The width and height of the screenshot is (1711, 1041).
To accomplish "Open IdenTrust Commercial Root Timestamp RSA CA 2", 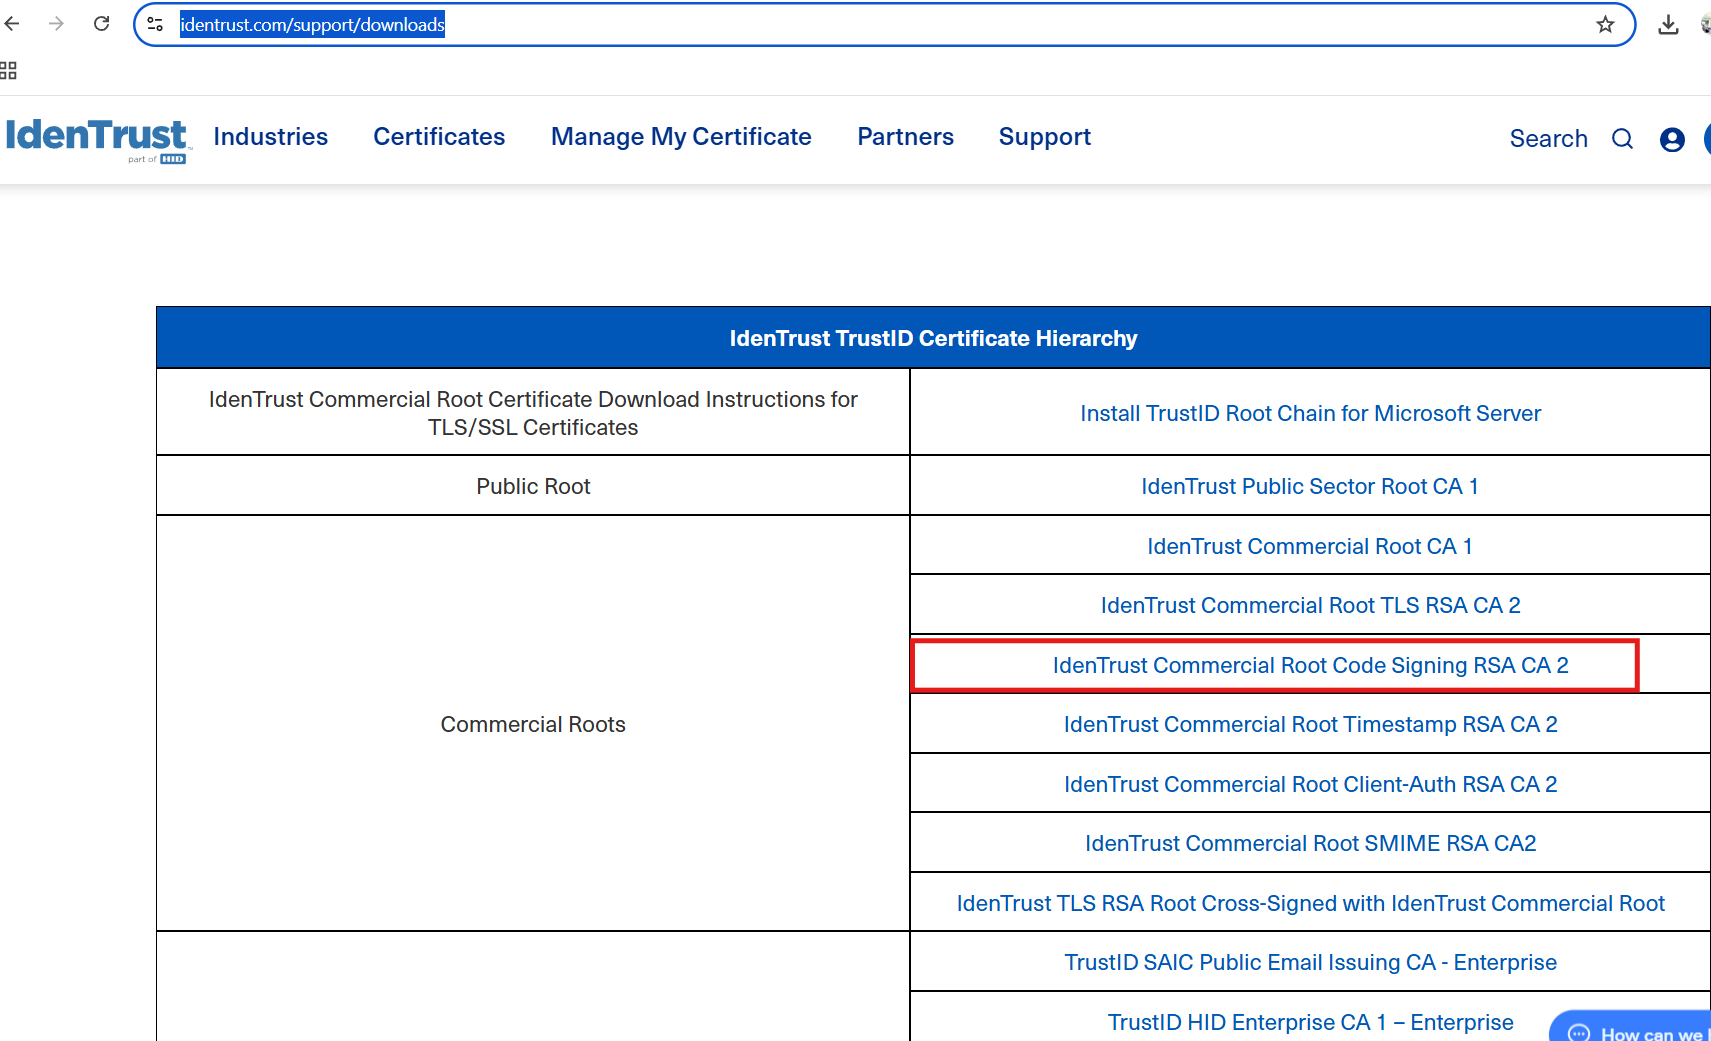I will (x=1310, y=724).
